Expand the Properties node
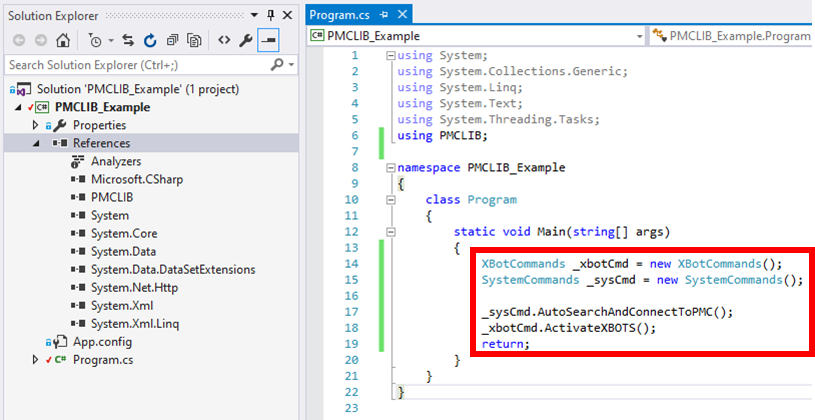This screenshot has width=815, height=420. pos(36,125)
